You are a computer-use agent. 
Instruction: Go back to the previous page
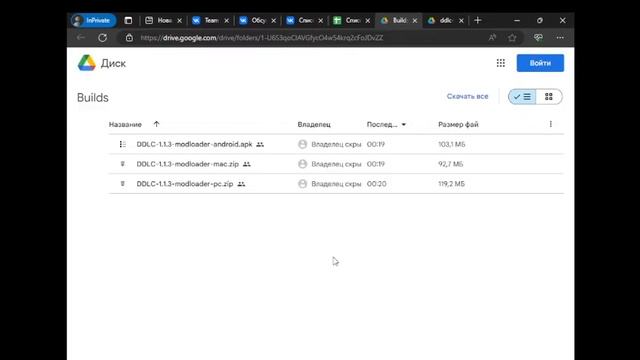point(80,38)
